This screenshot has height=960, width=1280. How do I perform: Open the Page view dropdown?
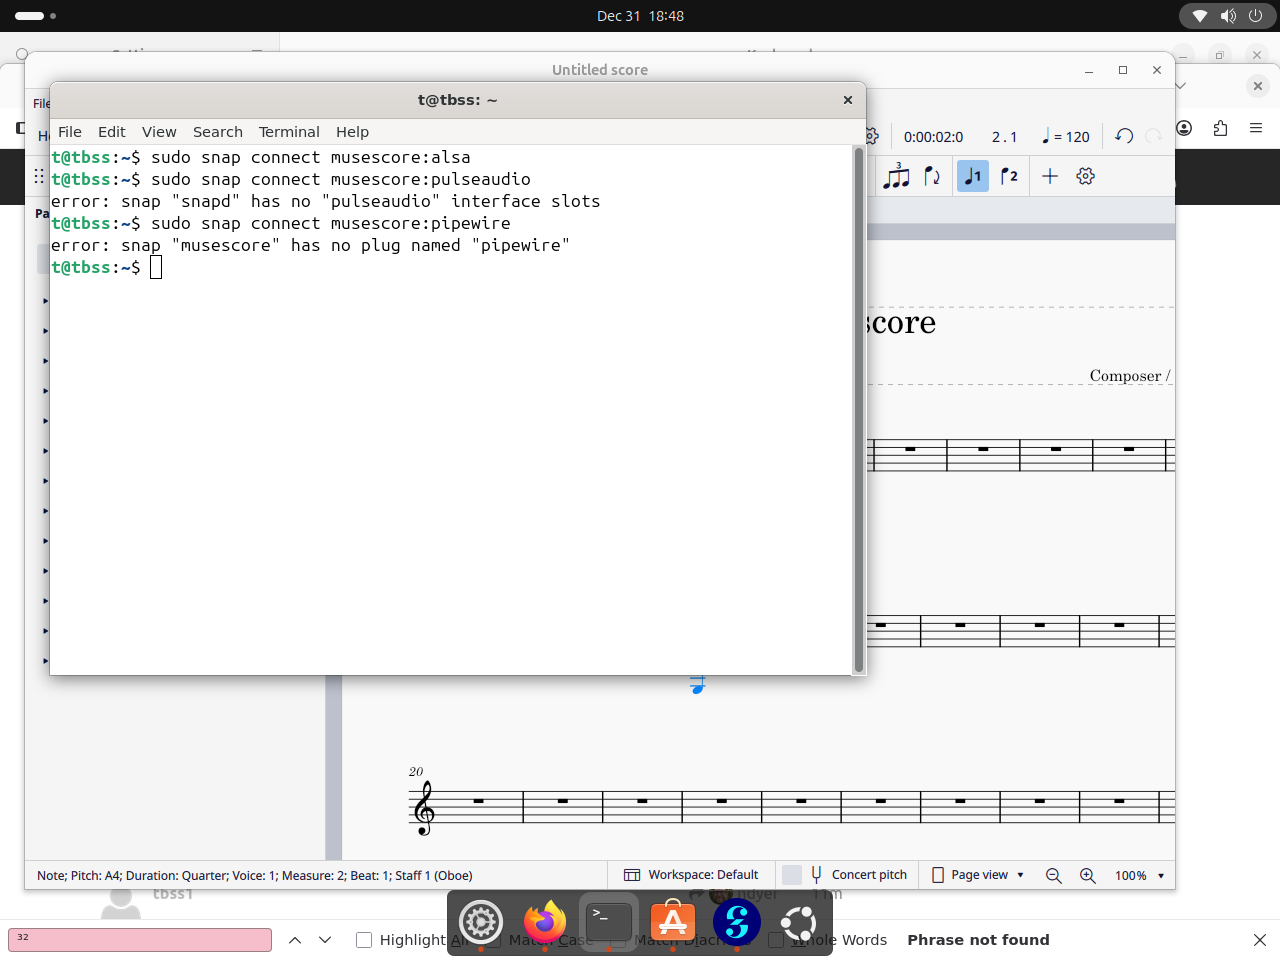pyautogui.click(x=978, y=875)
